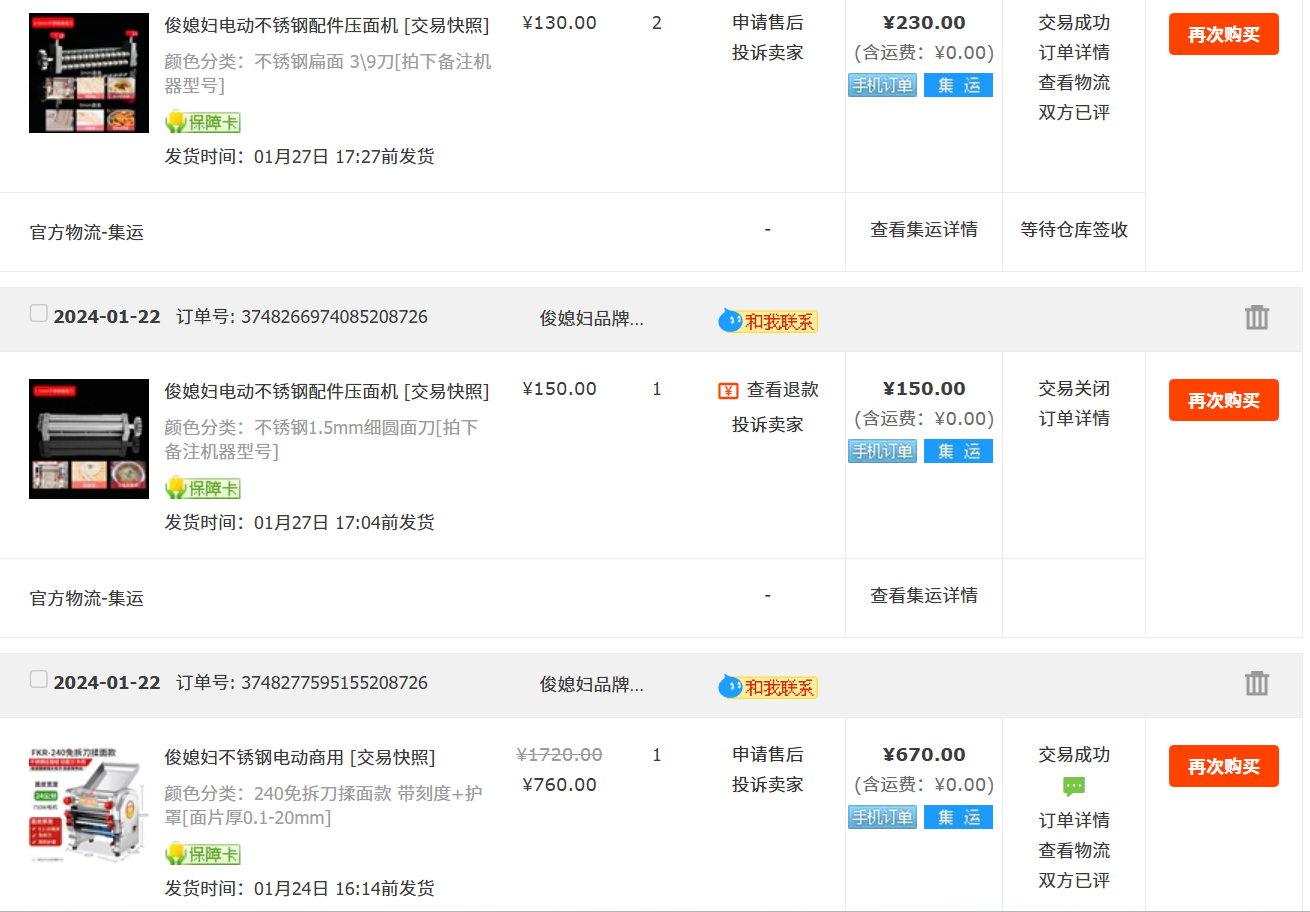The image size is (1310, 912).
Task: Click 申请售后 for 240免拆刀揉面款 item
Action: click(767, 754)
